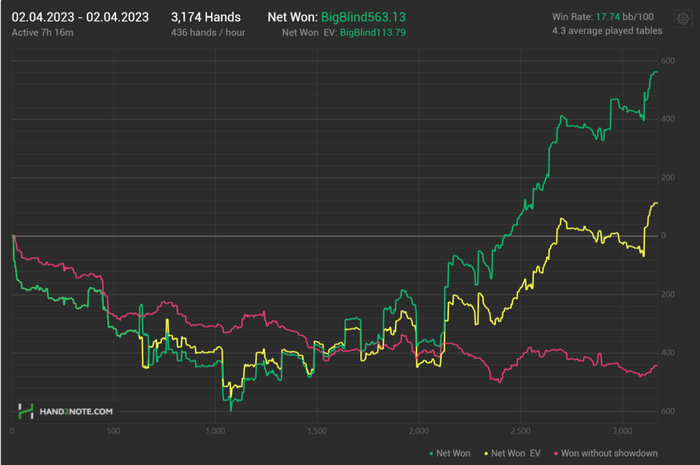Click the 0 baseline y-axis label

(663, 236)
